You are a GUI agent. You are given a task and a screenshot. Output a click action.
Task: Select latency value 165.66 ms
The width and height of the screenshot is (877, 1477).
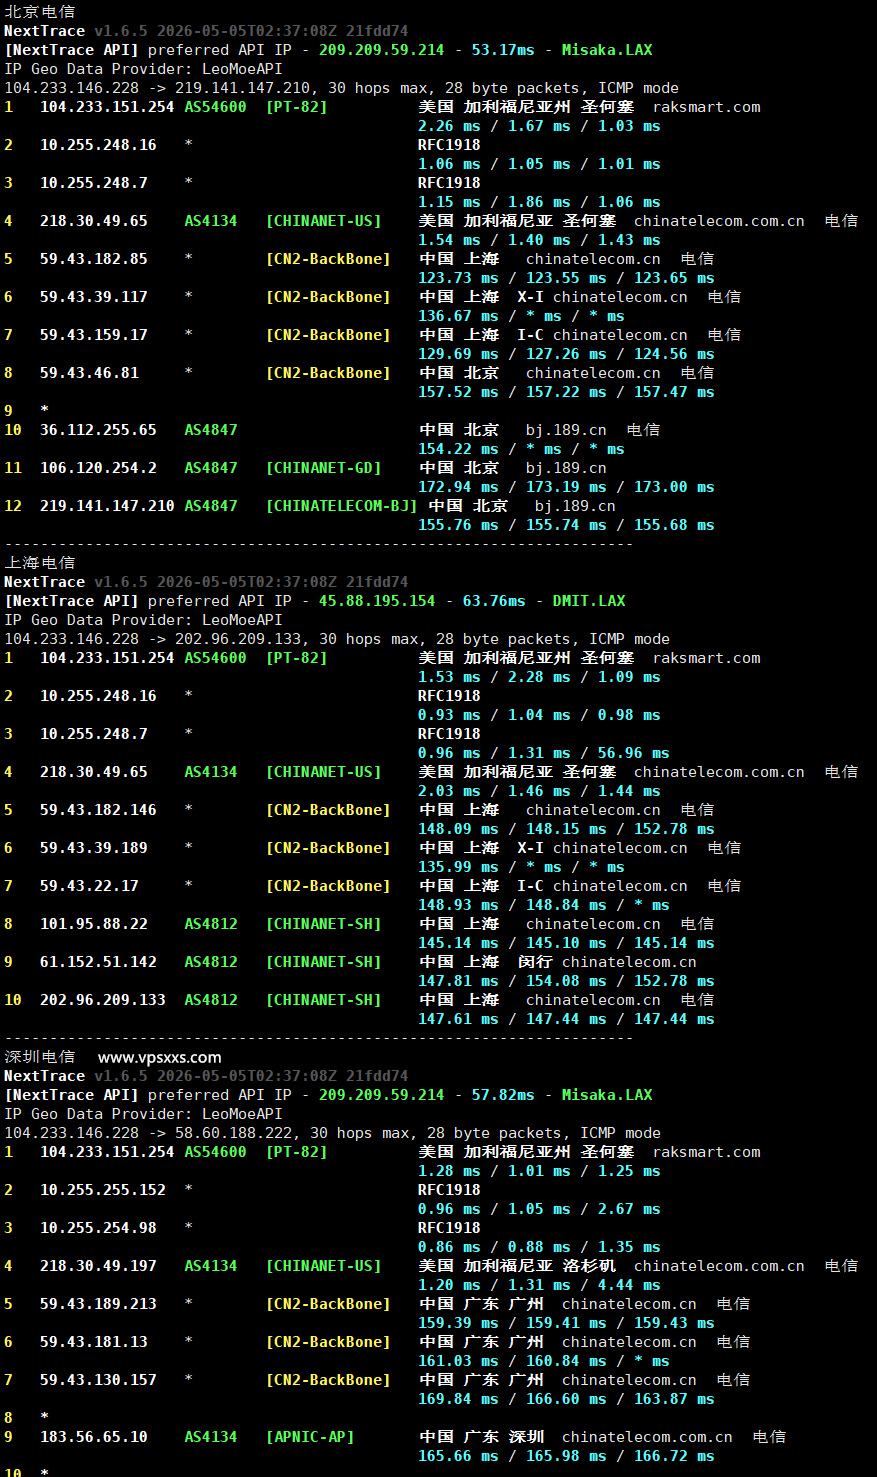[458, 1456]
